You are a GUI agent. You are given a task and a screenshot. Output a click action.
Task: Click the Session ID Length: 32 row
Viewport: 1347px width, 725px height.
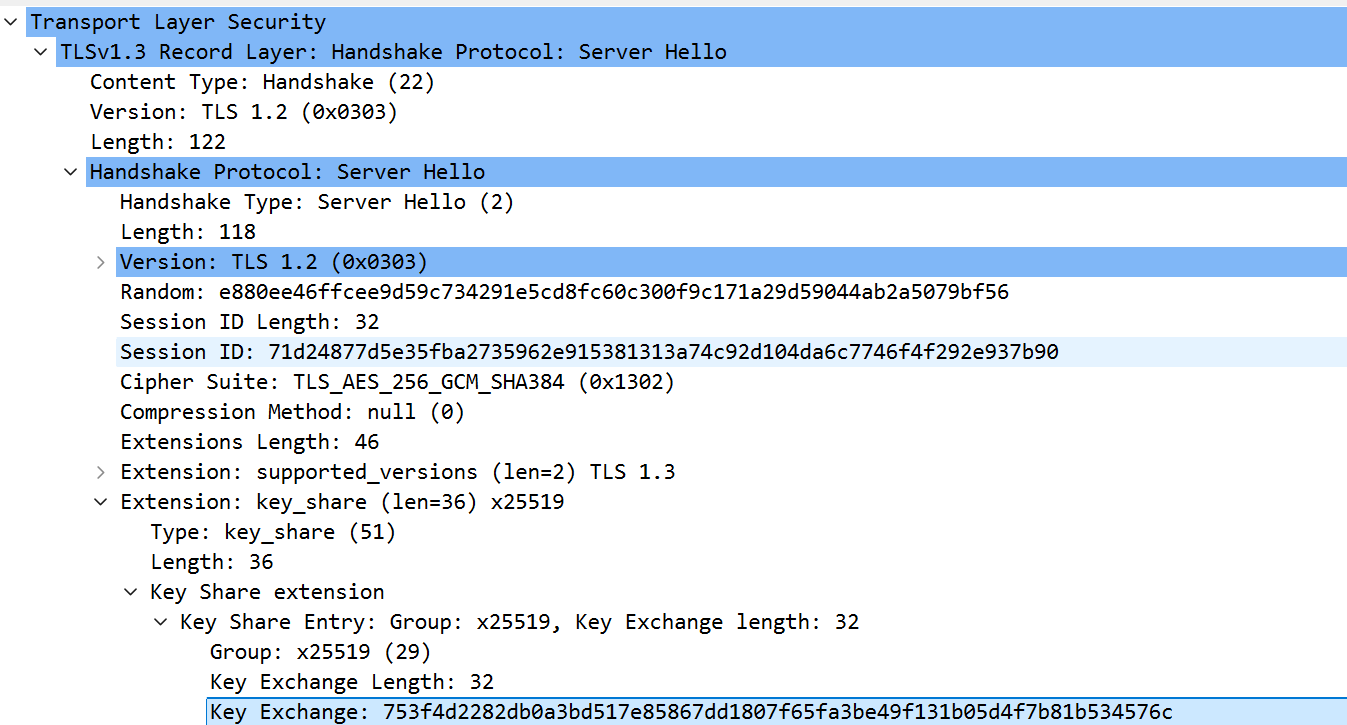point(249,322)
